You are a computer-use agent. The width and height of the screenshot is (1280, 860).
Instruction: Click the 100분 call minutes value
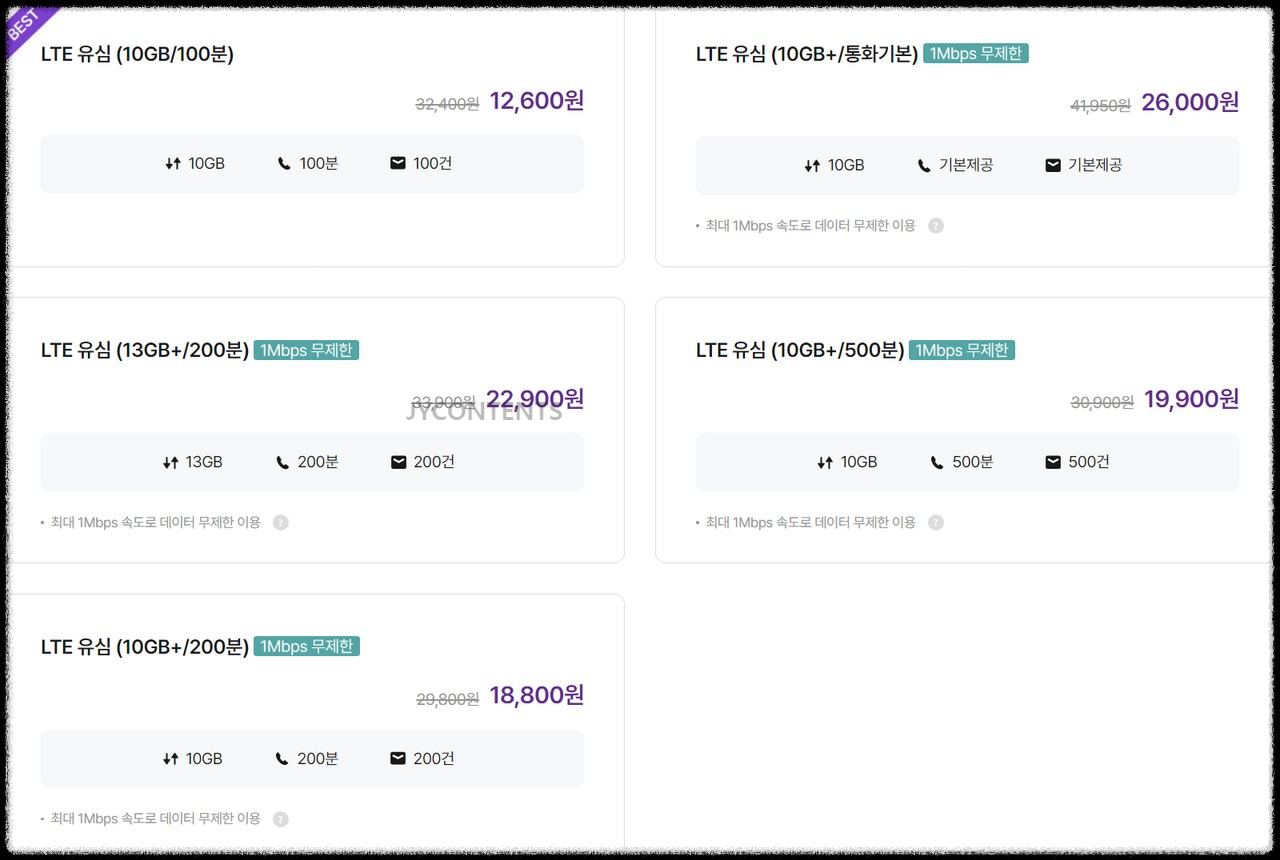(x=319, y=163)
